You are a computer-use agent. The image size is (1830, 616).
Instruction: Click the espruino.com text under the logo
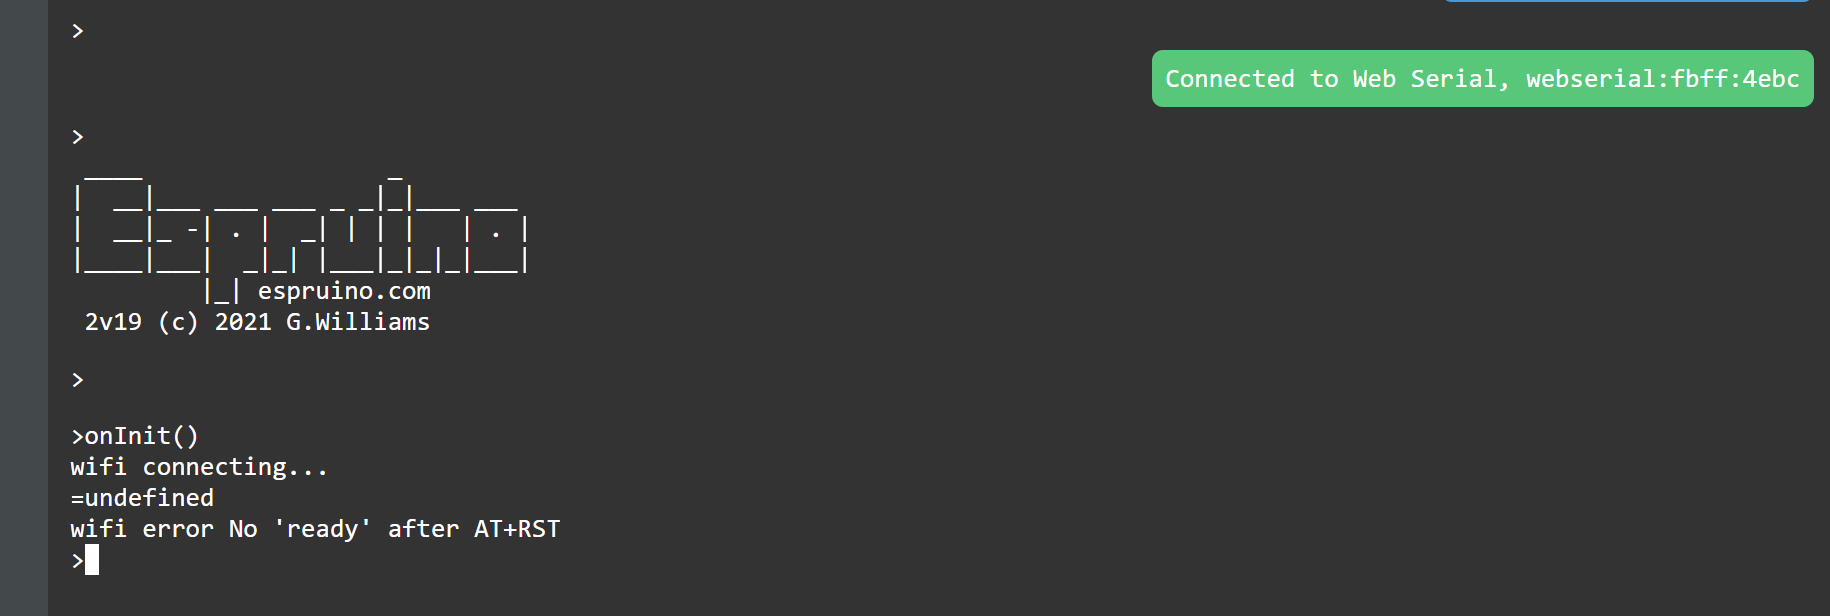344,291
